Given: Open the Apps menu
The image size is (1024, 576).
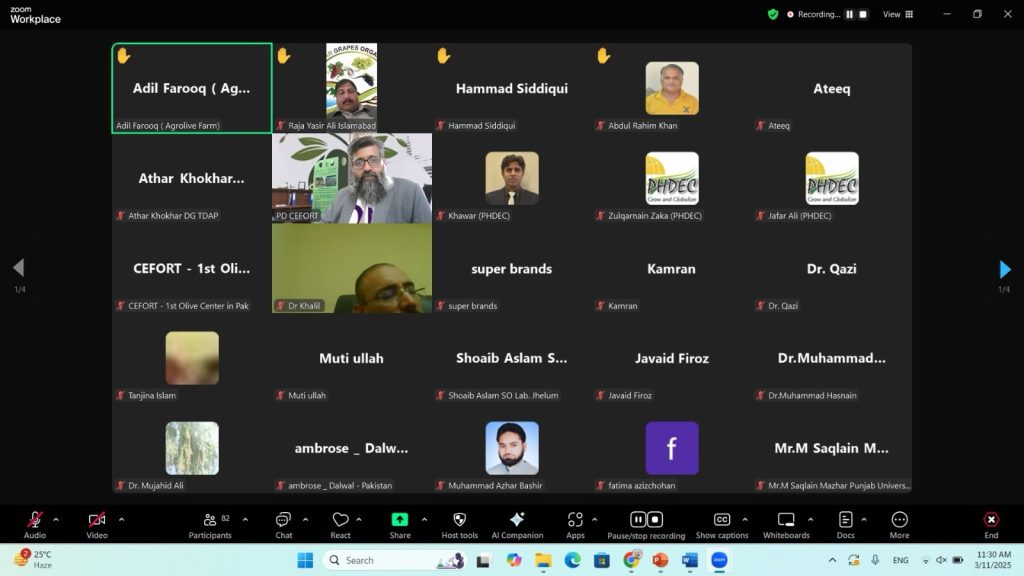Looking at the screenshot, I should (575, 524).
